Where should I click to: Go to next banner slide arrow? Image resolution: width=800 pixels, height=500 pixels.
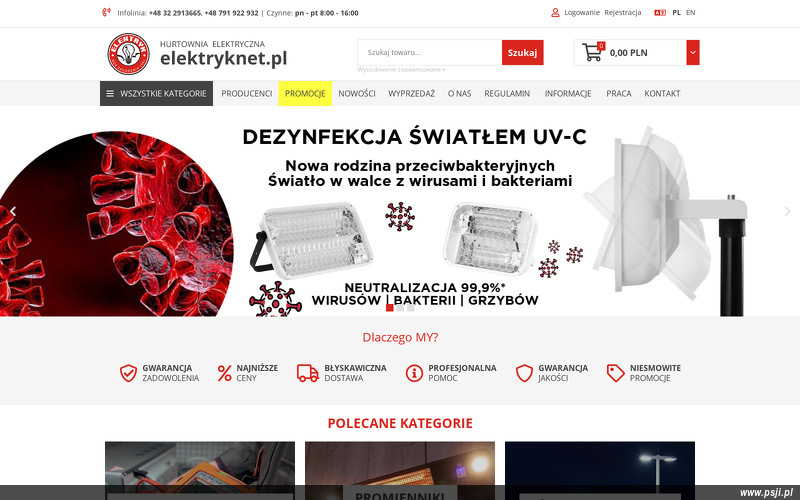[x=787, y=211]
